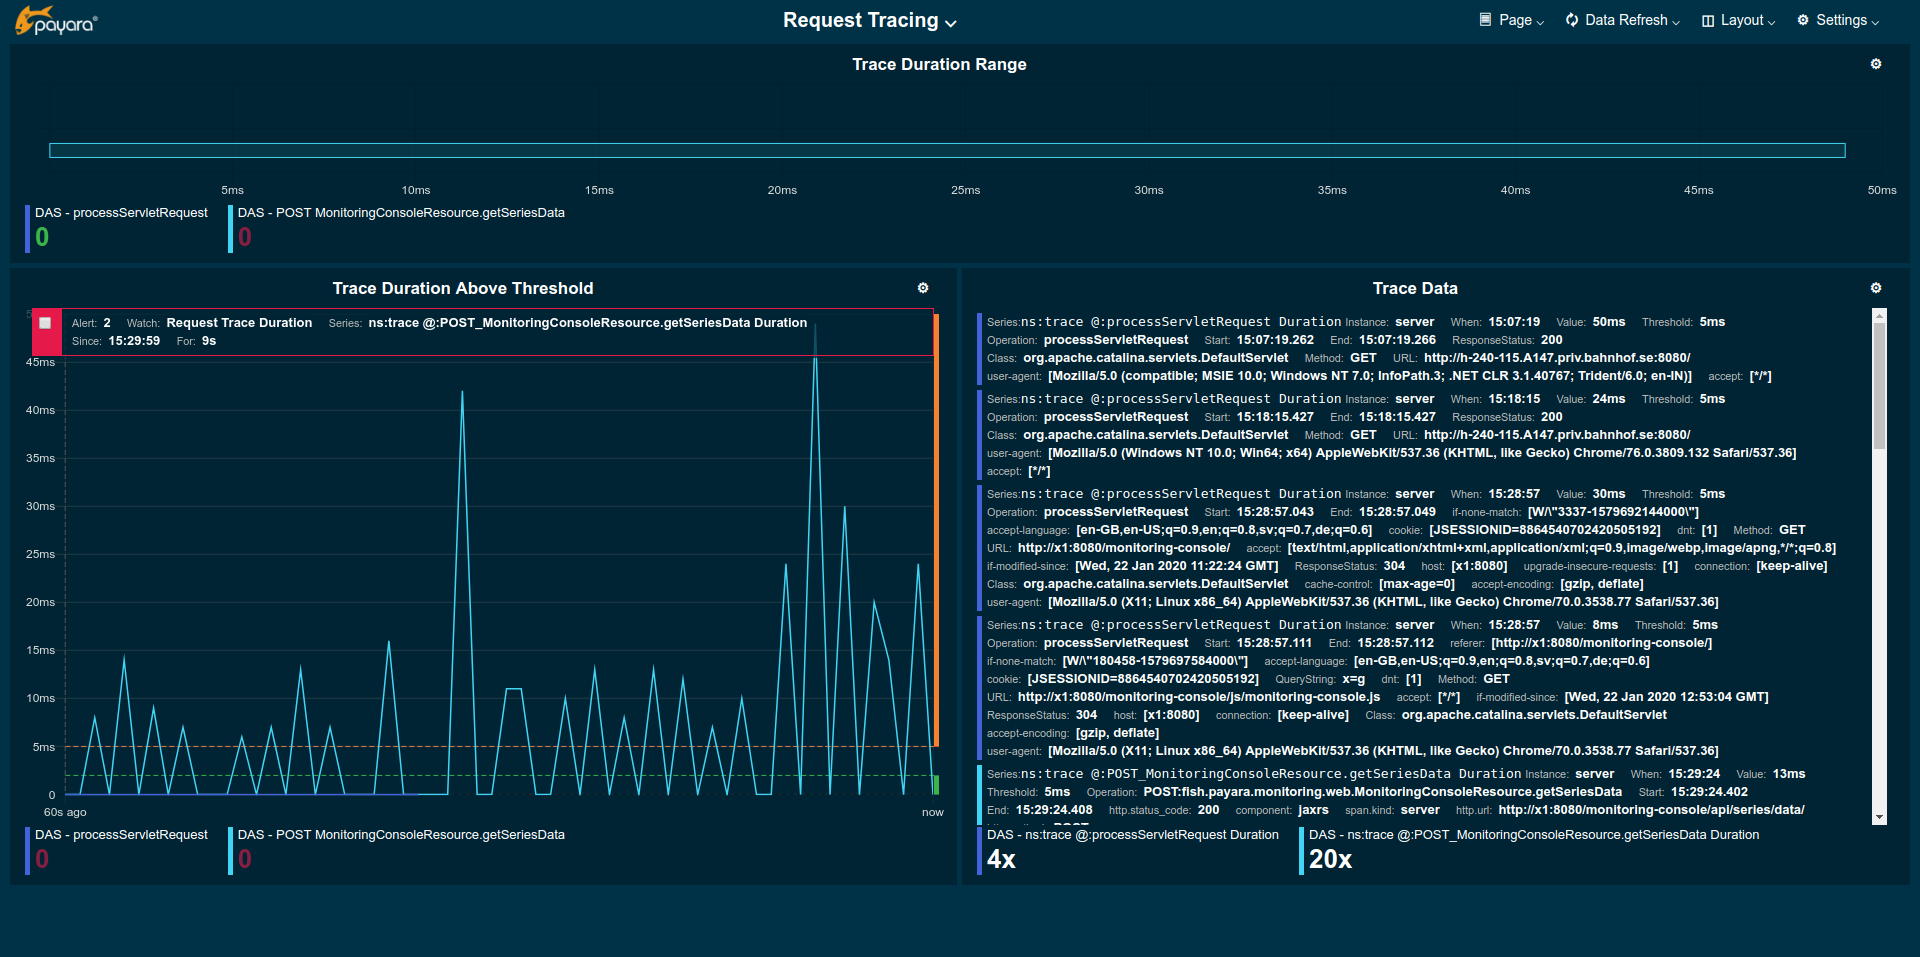Click org.apache.catalina.servlets.DefaultServlet class in 15:07:19 trace
This screenshot has width=1920, height=957.
[1155, 358]
